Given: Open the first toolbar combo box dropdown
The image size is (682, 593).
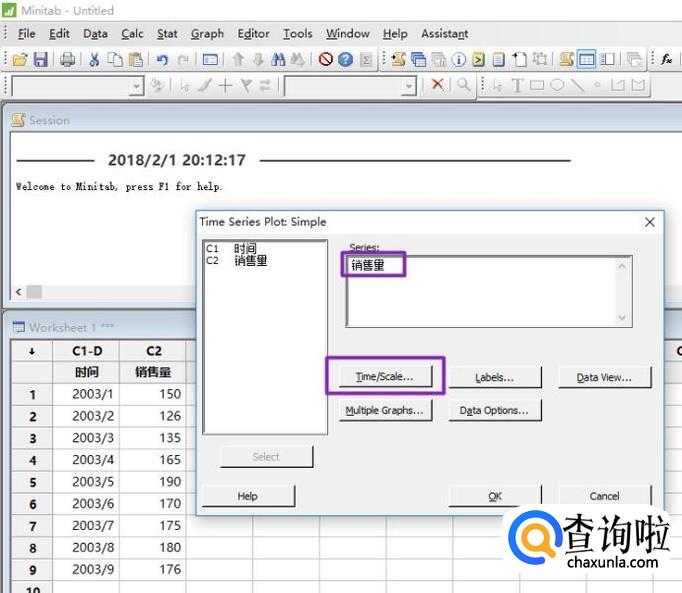Looking at the screenshot, I should [137, 87].
